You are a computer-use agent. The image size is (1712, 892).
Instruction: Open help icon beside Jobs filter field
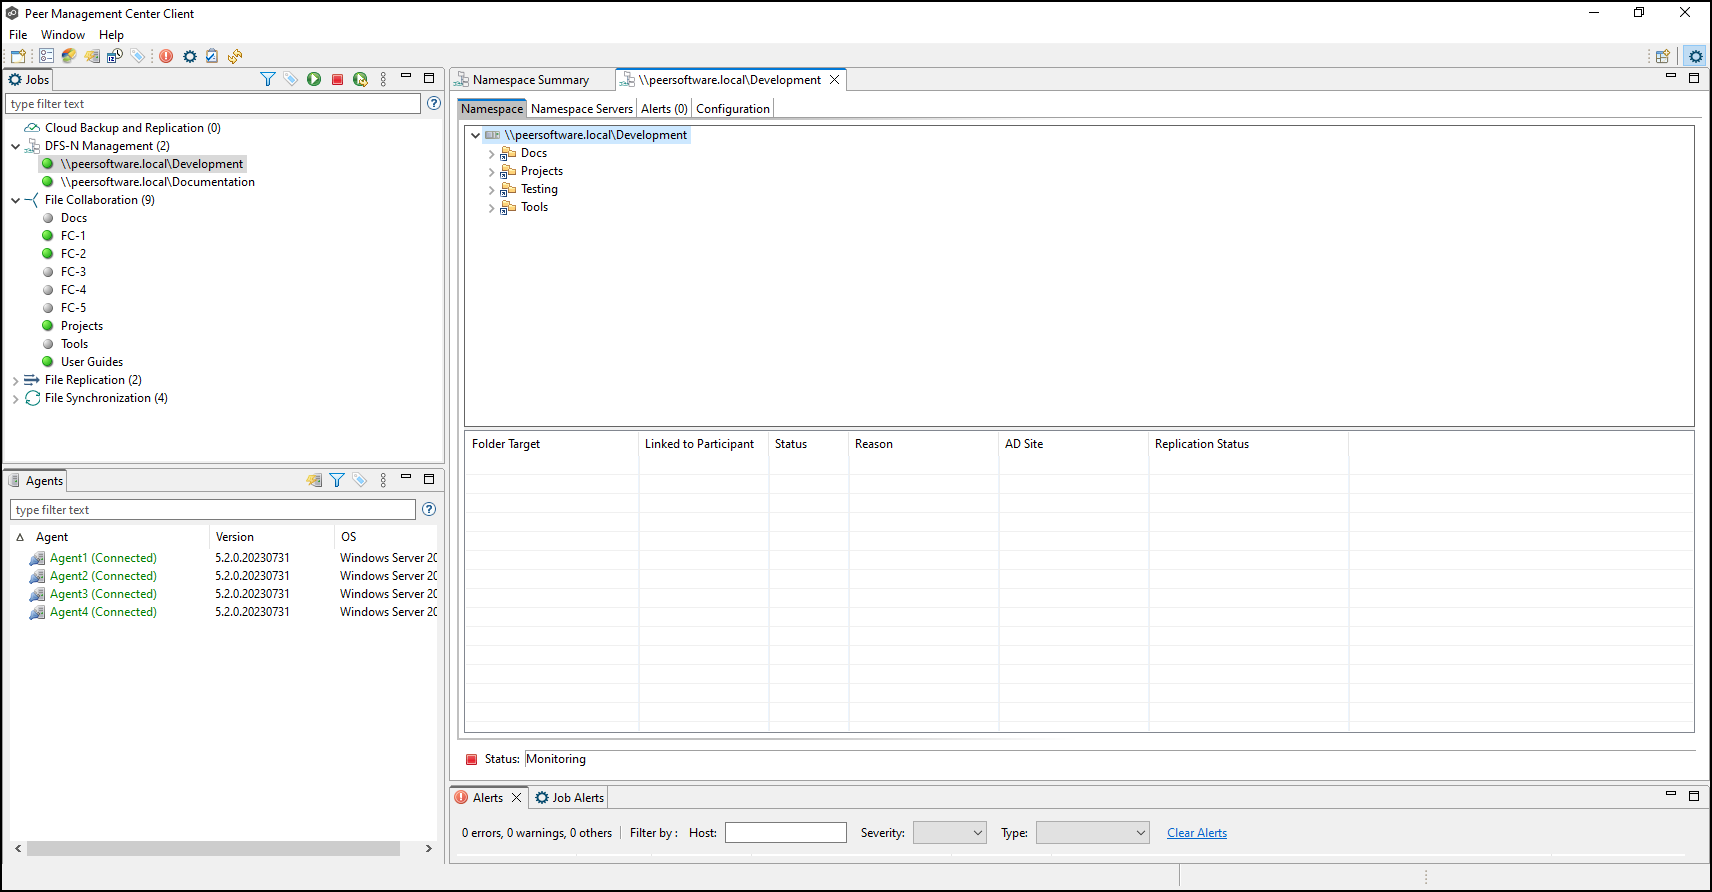pos(434,103)
